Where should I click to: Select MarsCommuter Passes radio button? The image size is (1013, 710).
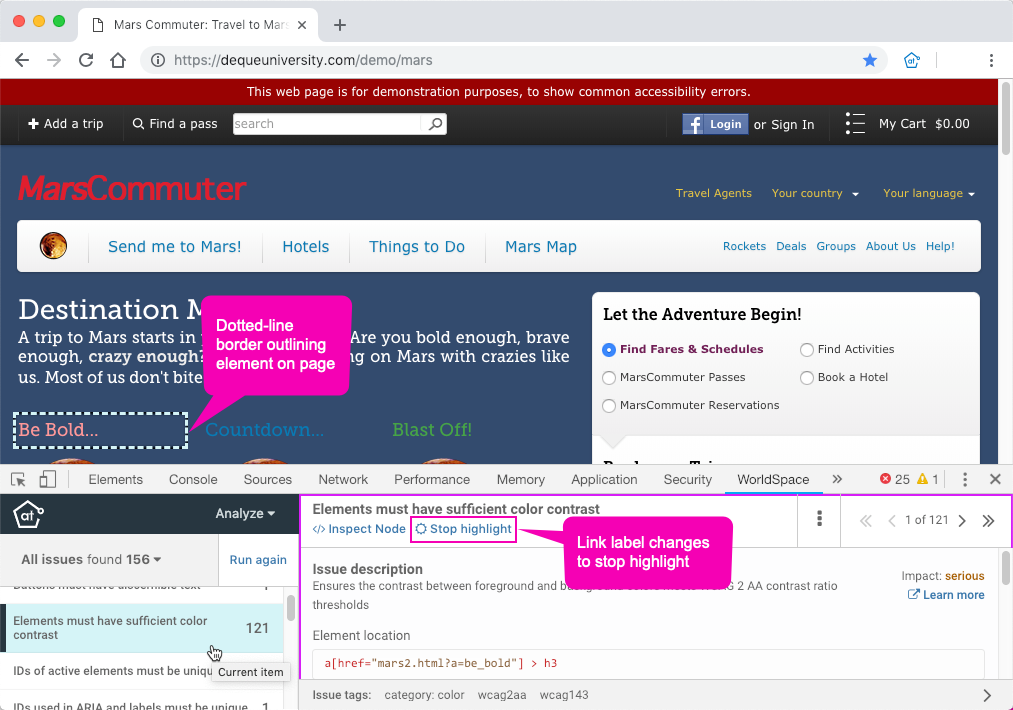pos(609,378)
